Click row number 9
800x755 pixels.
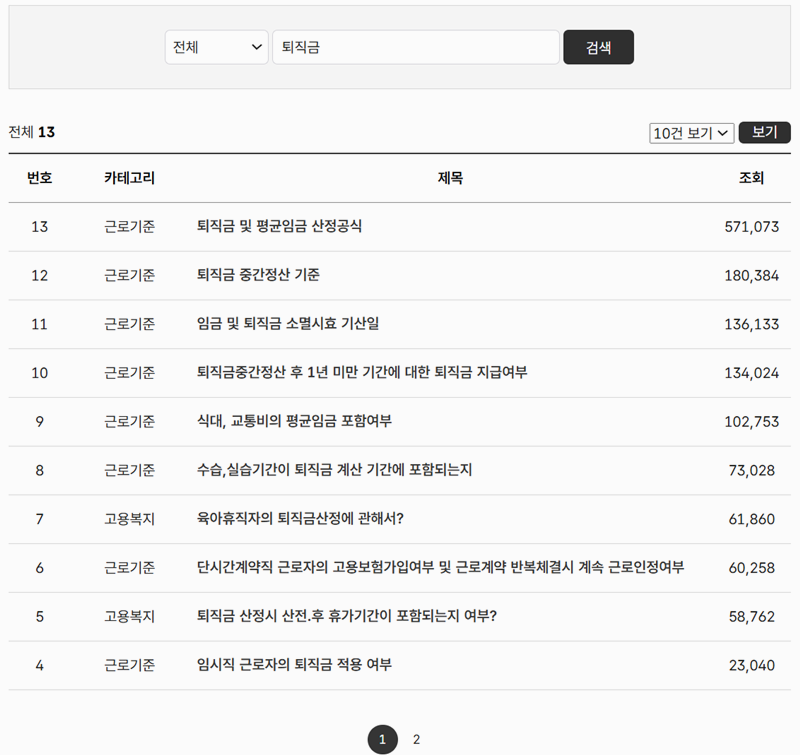click(x=39, y=421)
